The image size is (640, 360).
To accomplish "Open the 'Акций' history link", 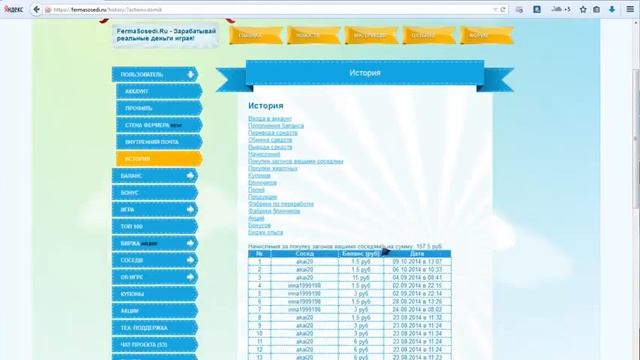I will (x=256, y=218).
